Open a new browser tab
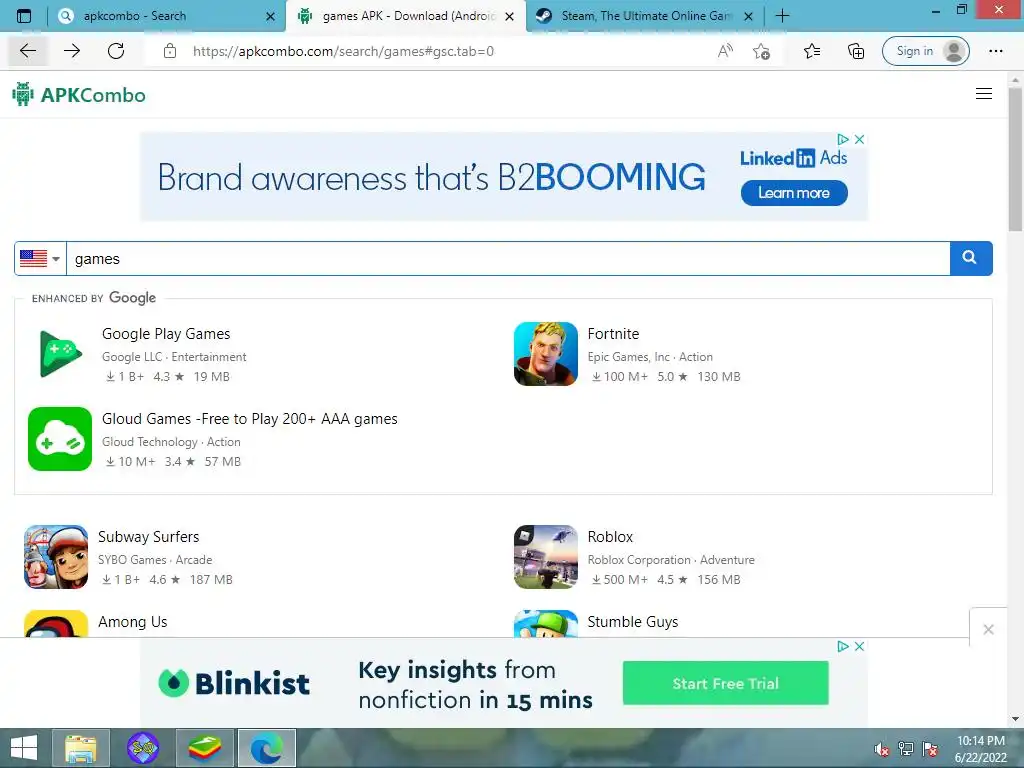Image resolution: width=1024 pixels, height=768 pixels. coord(782,16)
